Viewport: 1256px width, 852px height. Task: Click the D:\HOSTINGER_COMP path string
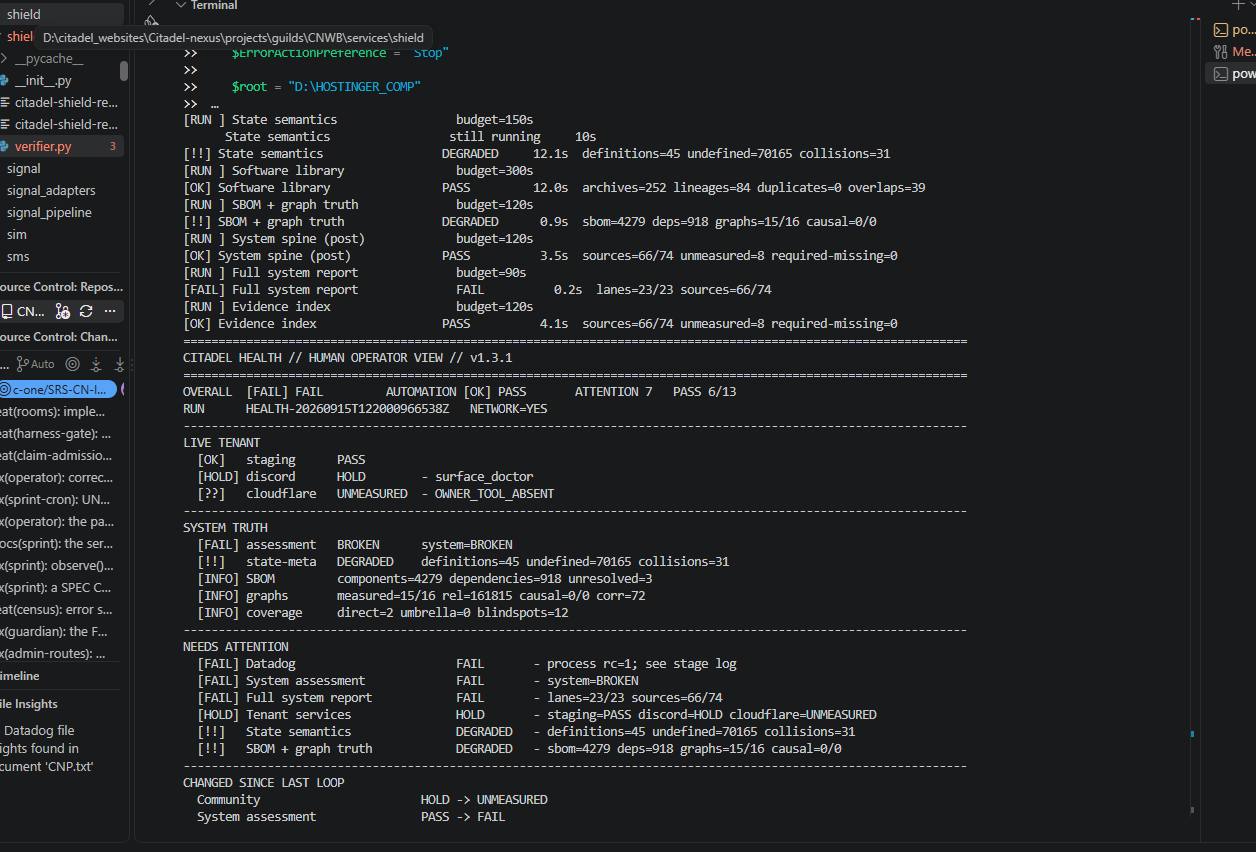(354, 87)
